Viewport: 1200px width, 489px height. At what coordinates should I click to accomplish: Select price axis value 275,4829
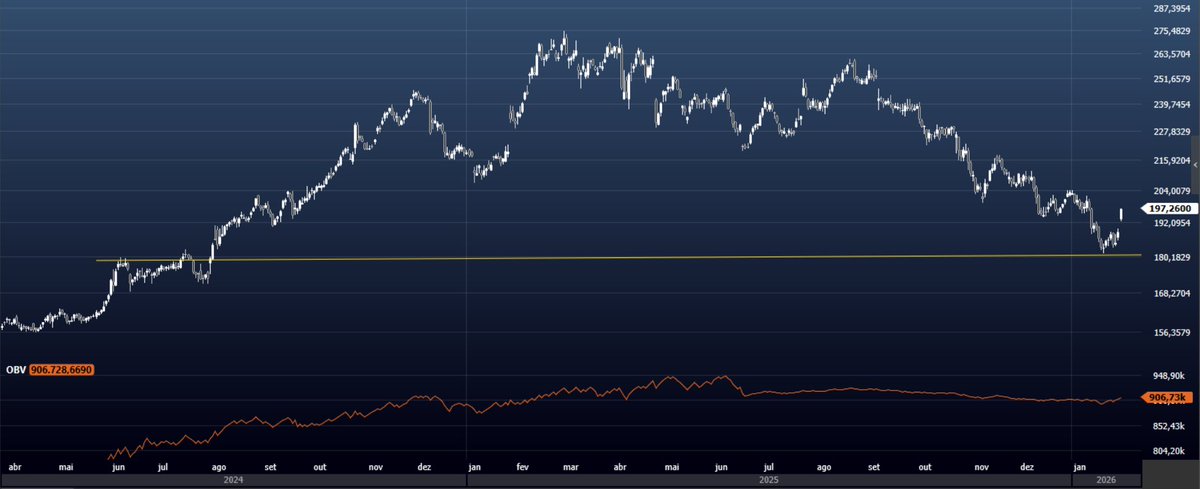coord(1173,31)
